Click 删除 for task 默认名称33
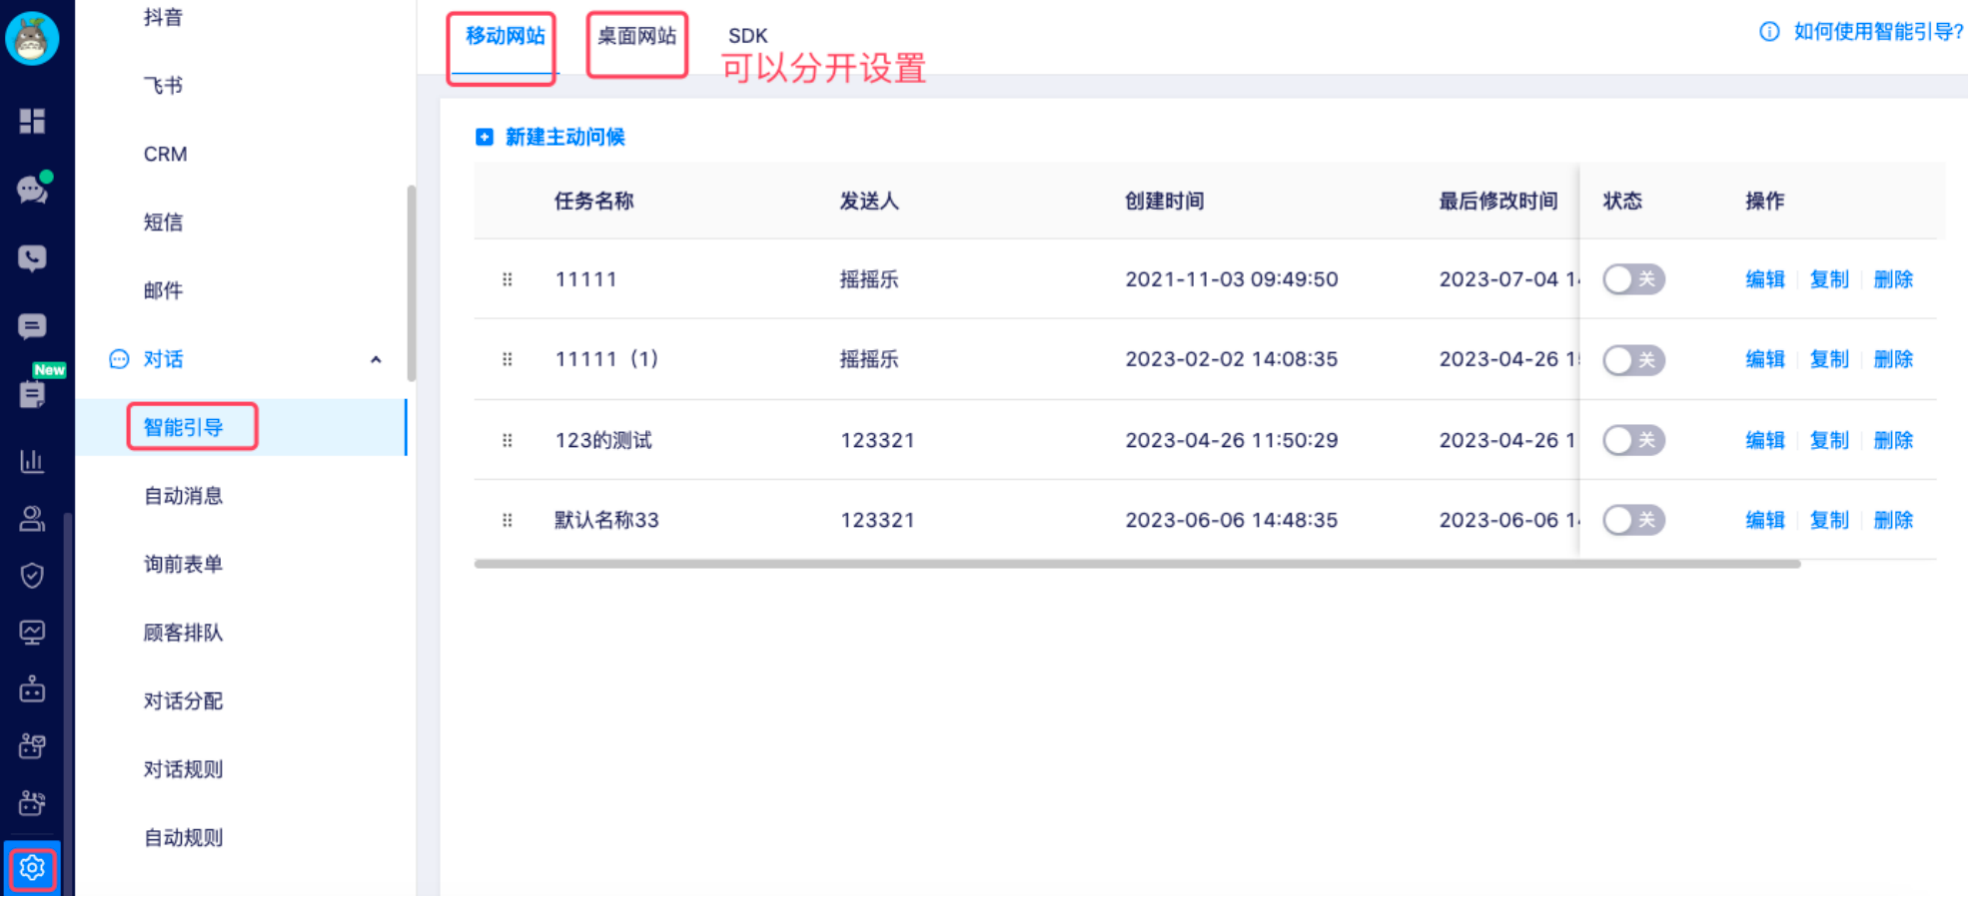 click(x=1893, y=520)
